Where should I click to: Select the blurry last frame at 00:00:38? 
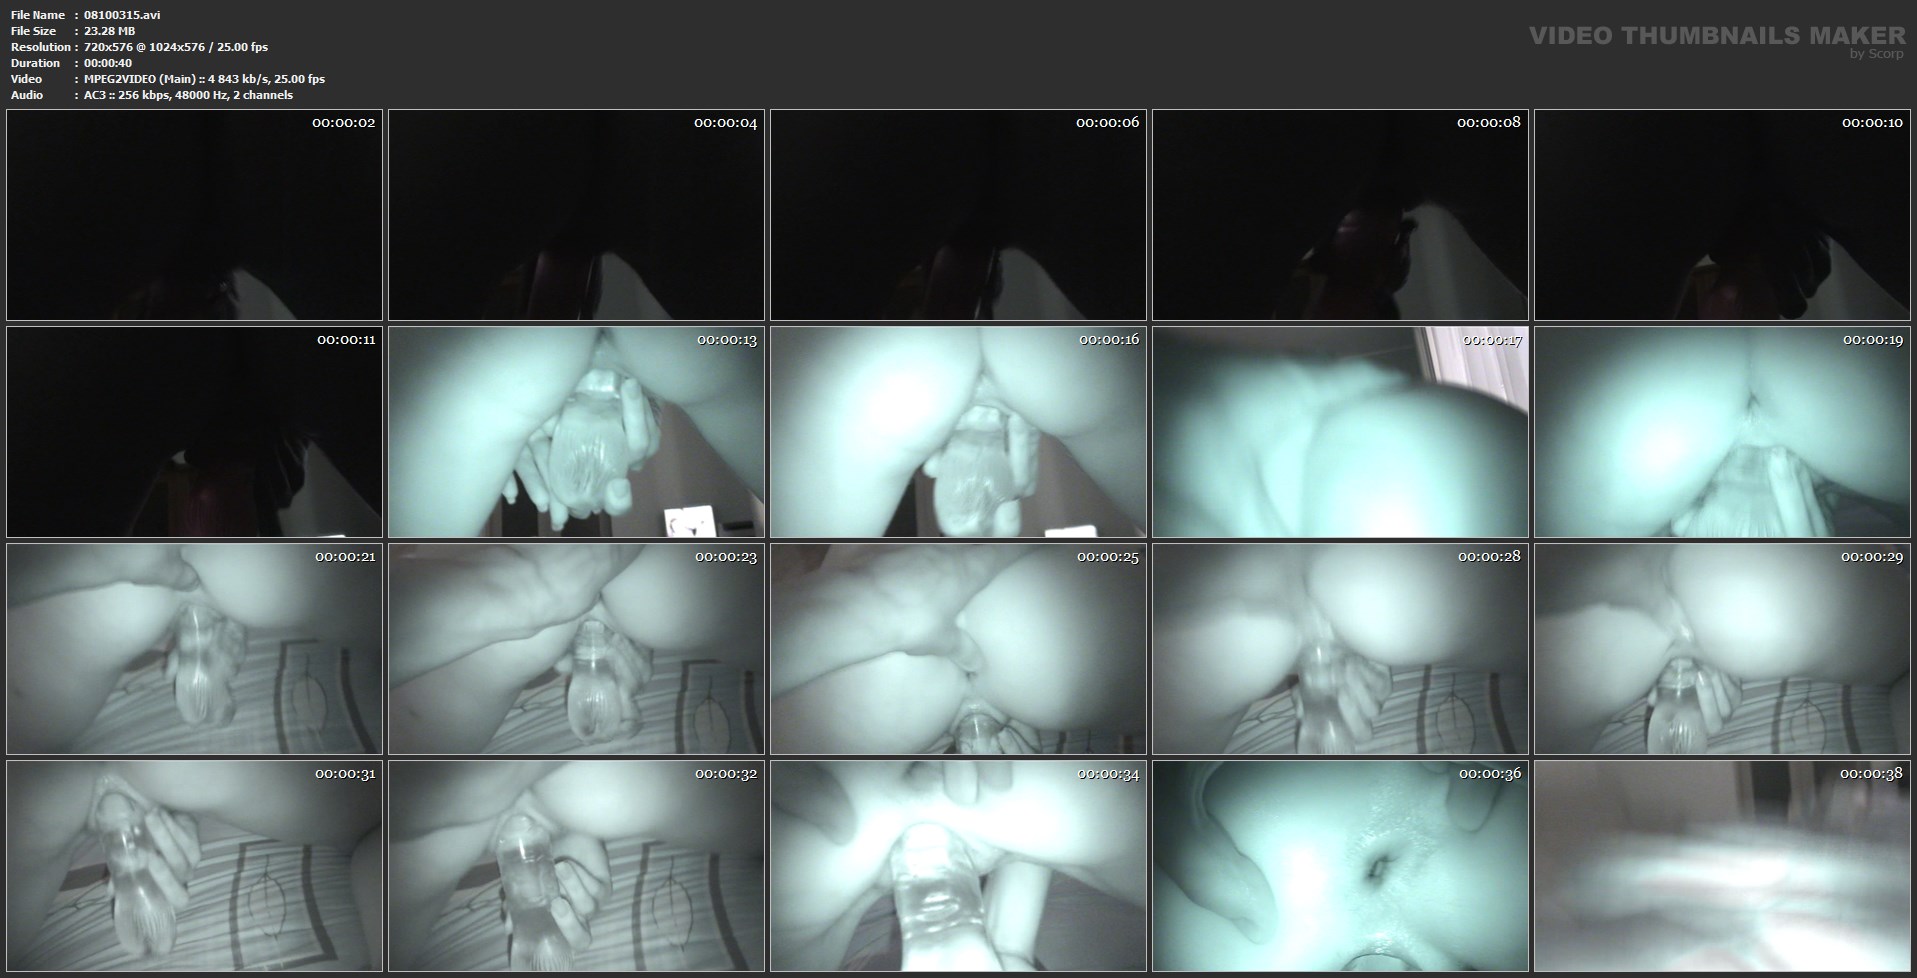click(1722, 866)
